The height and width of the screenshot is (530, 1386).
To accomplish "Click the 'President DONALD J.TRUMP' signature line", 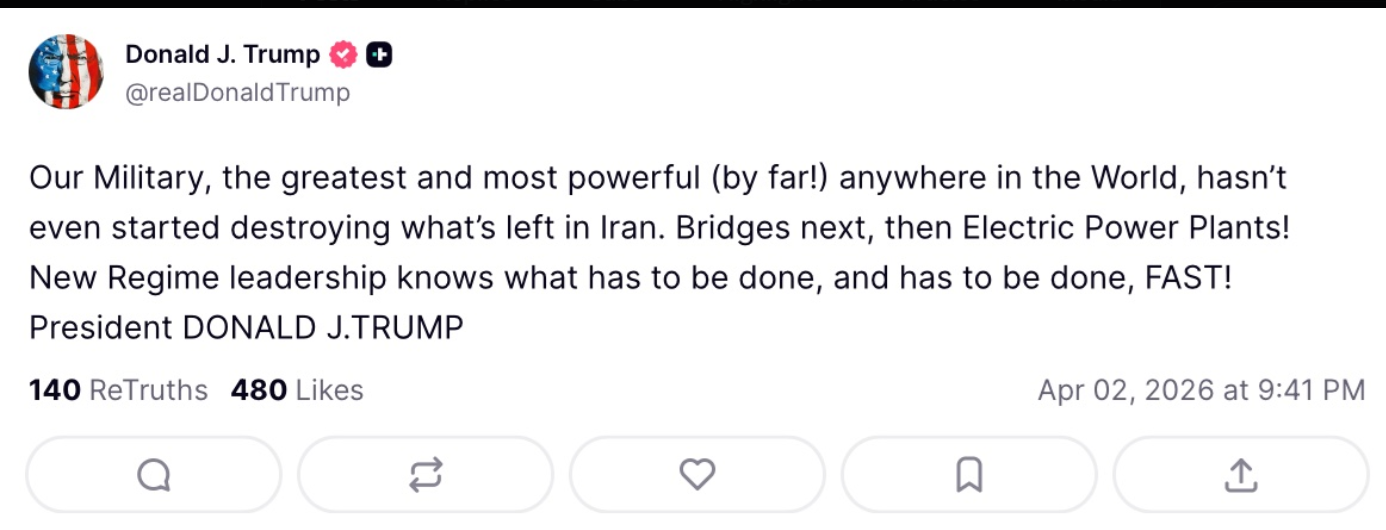I will tap(246, 328).
